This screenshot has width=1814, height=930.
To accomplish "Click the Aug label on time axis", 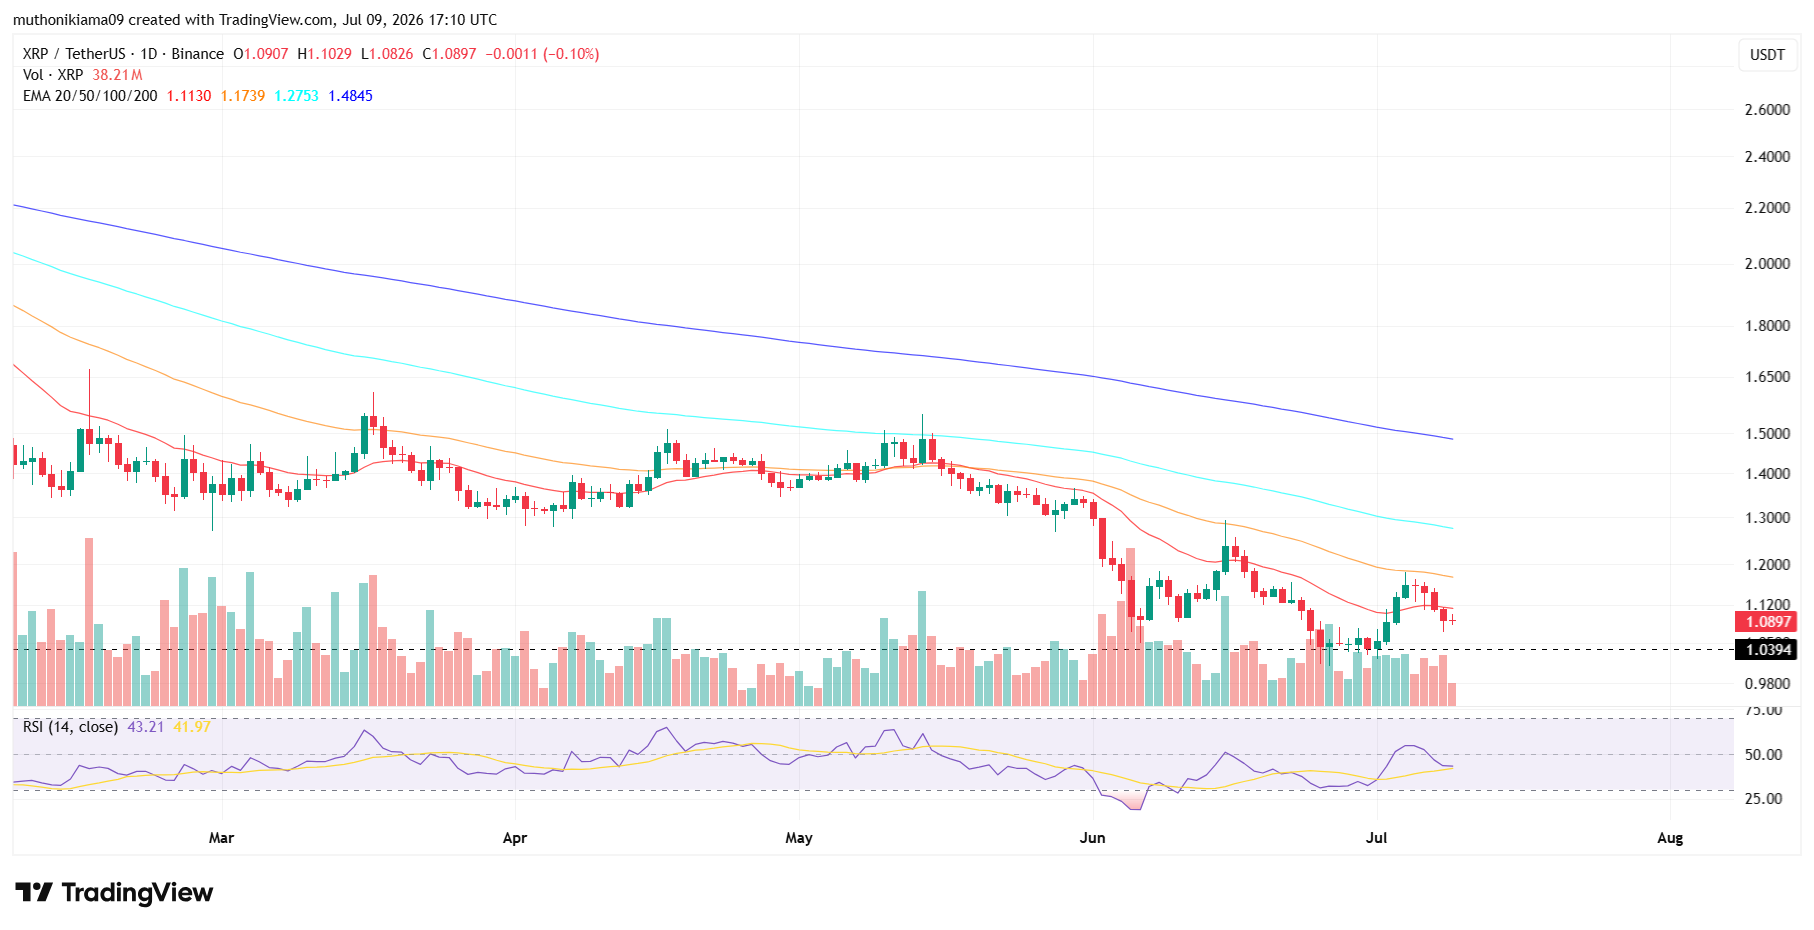I will pos(1670,838).
